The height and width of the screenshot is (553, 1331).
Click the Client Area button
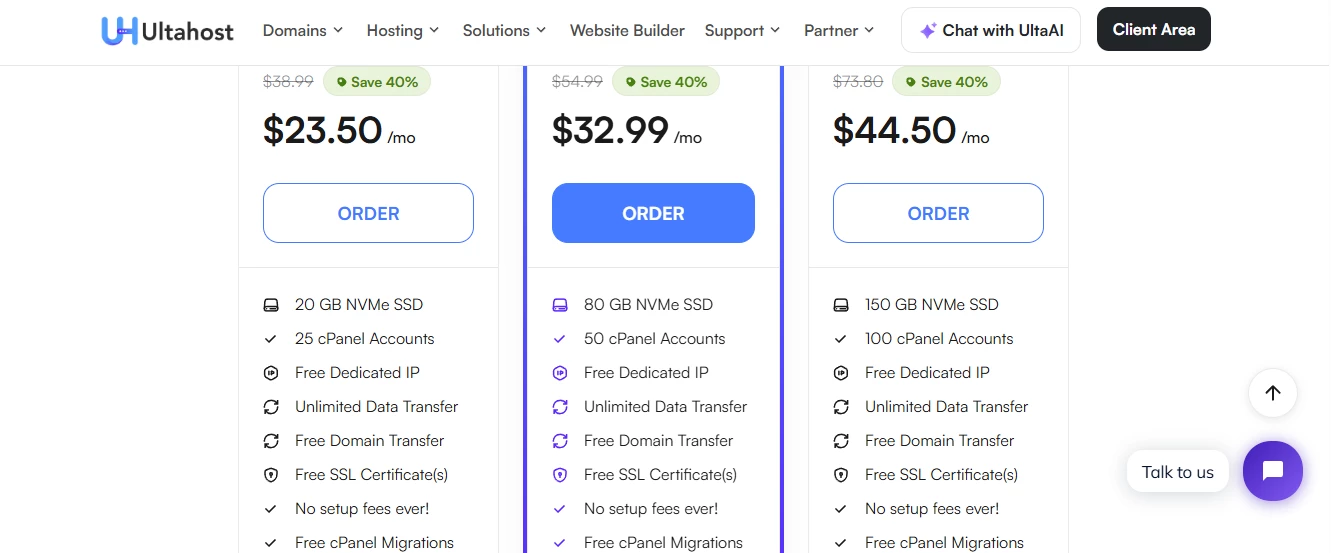1153,29
